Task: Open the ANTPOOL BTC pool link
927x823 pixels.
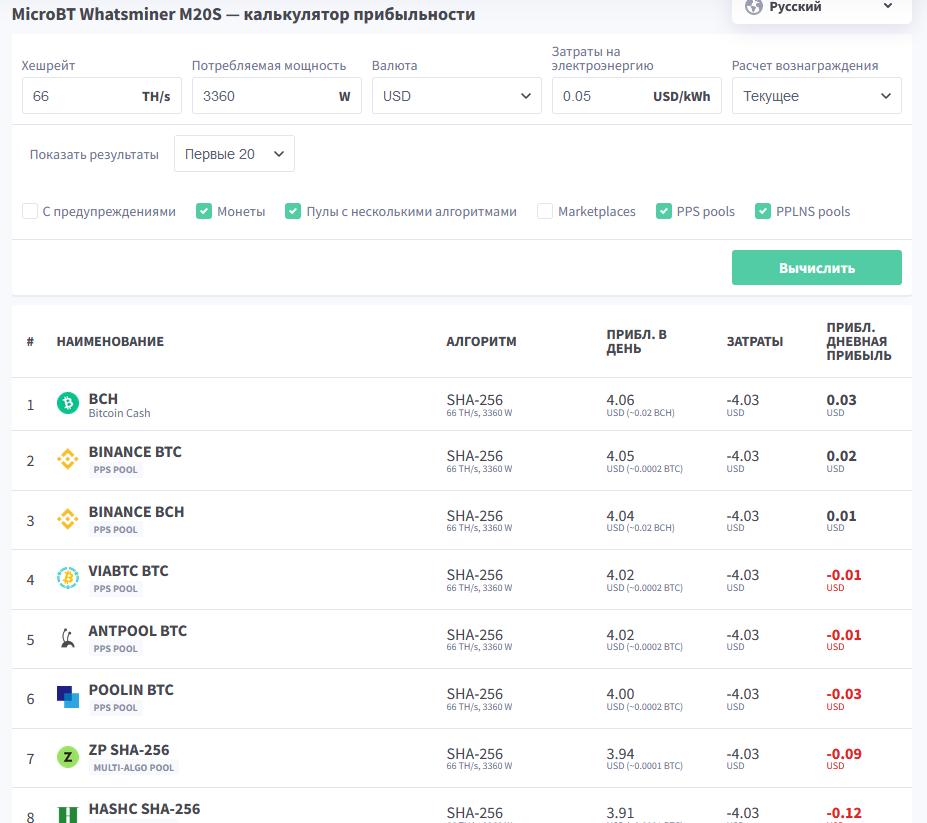Action: click(x=137, y=631)
